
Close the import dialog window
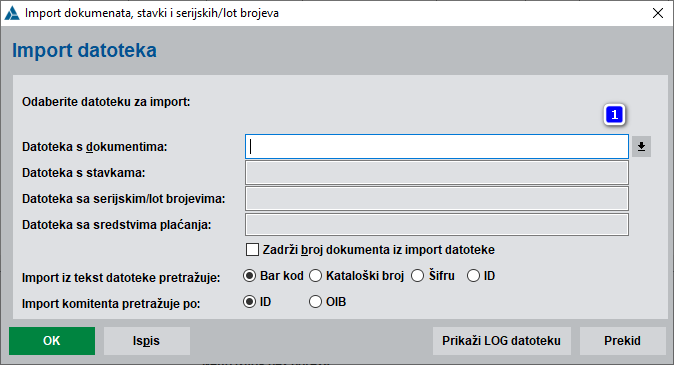point(658,13)
